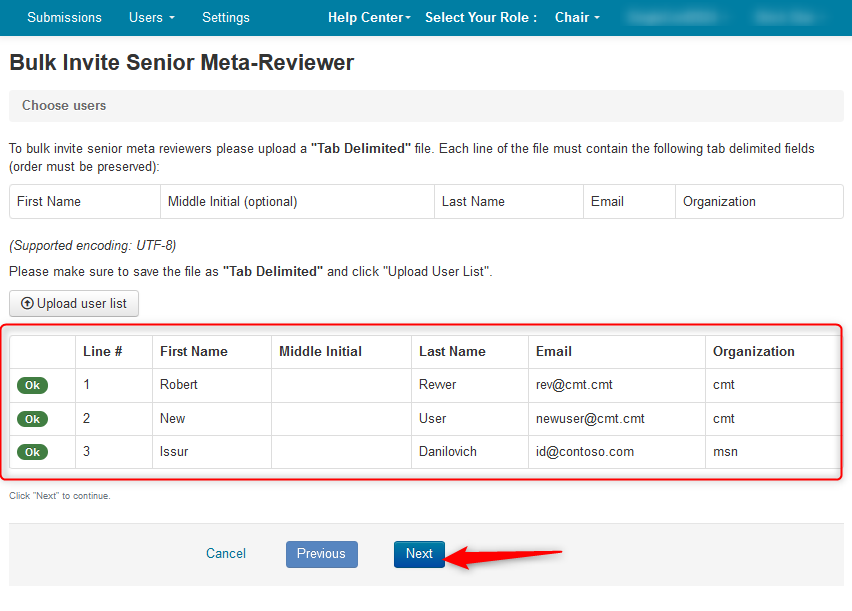Expand the Help Center dropdown
The image size is (852, 611).
tap(369, 17)
